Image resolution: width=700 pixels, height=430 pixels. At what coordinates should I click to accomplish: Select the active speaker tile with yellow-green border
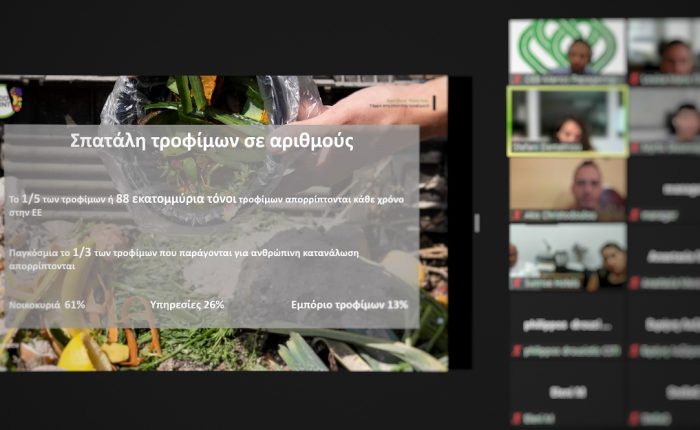[x=567, y=121]
